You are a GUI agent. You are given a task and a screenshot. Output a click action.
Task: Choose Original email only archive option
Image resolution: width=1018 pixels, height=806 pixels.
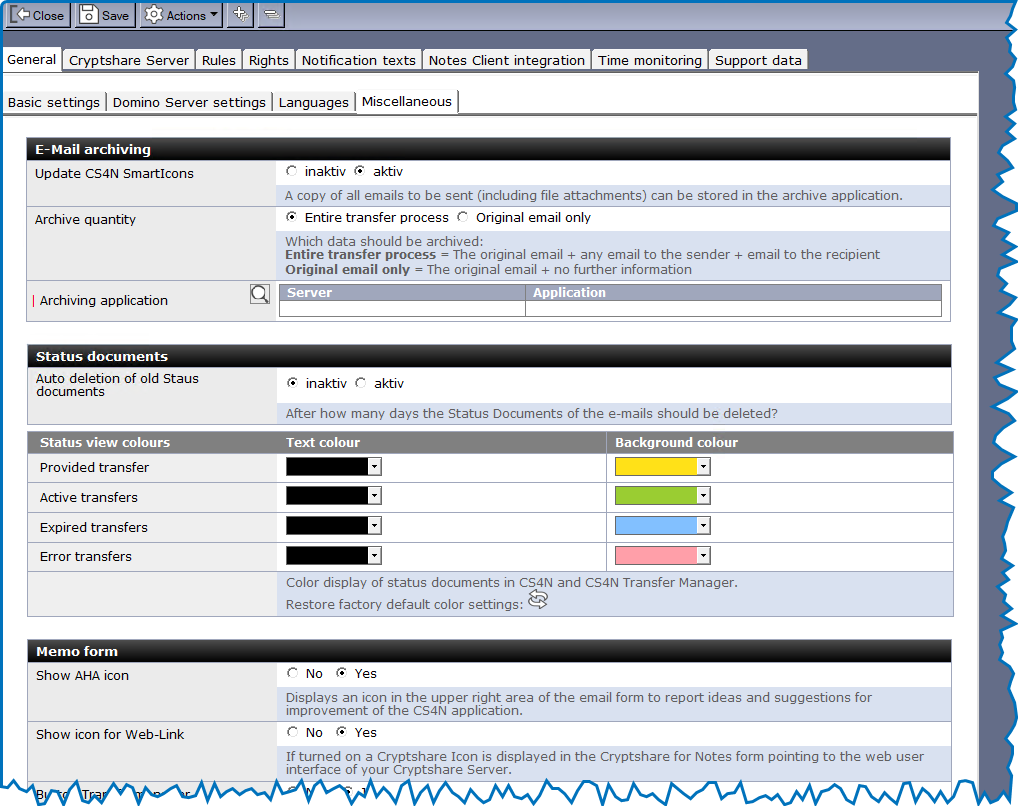tap(463, 217)
